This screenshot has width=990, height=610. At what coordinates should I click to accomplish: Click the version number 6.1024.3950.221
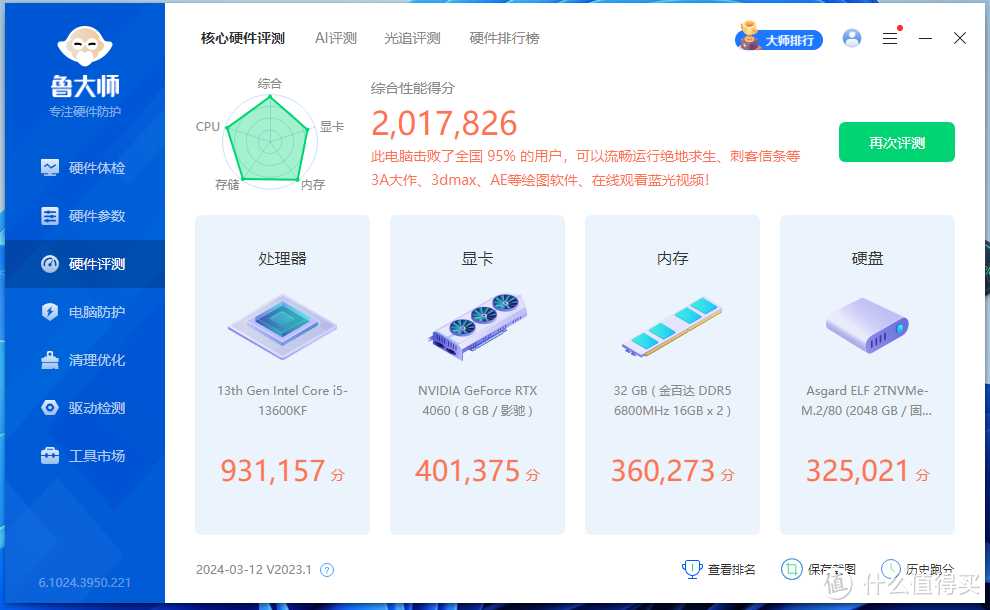click(85, 583)
